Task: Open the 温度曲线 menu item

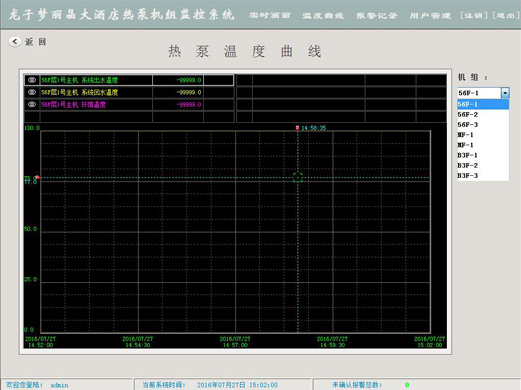Action: pos(323,16)
